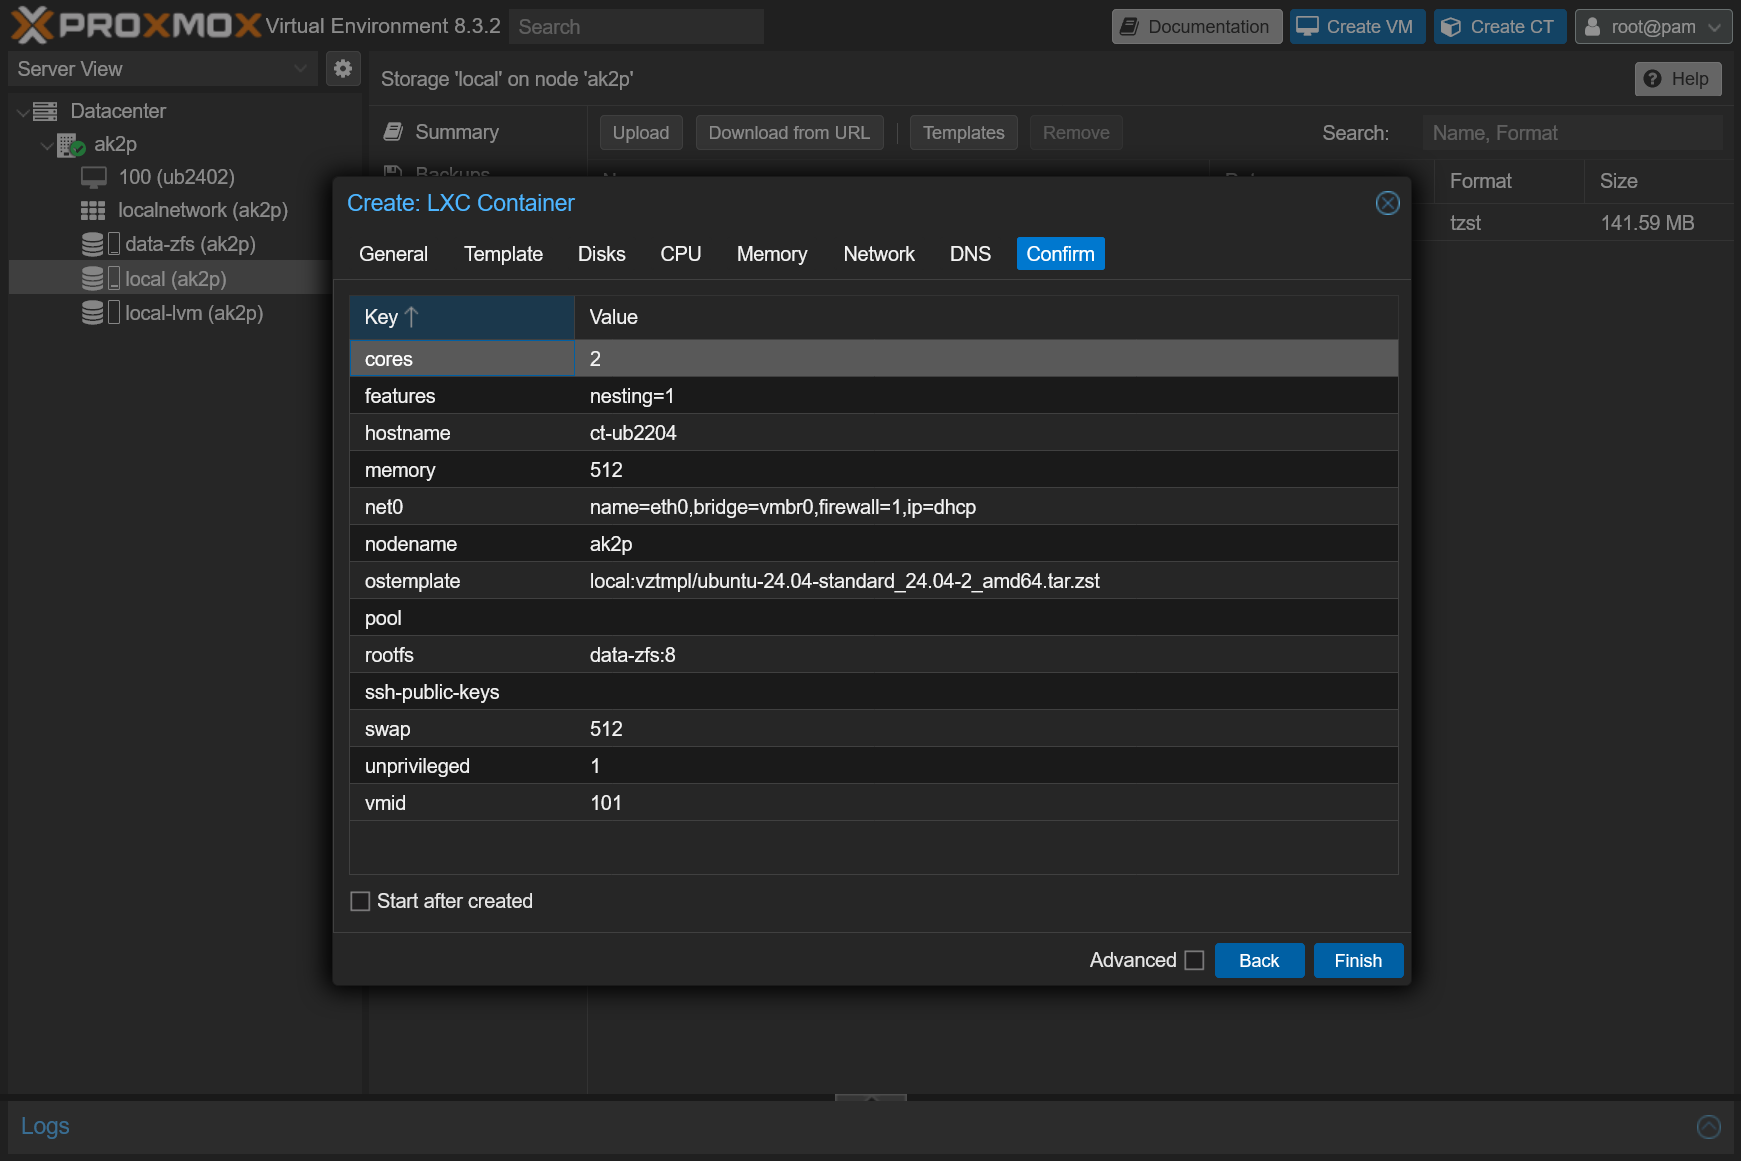Click the Help question mark icon
This screenshot has width=1741, height=1161.
click(x=1653, y=79)
